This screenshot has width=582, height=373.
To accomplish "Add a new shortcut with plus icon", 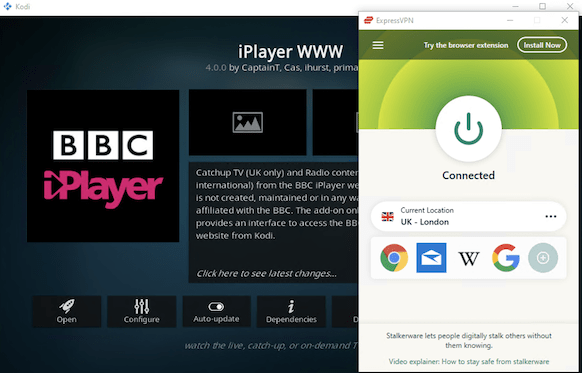I will (x=543, y=258).
